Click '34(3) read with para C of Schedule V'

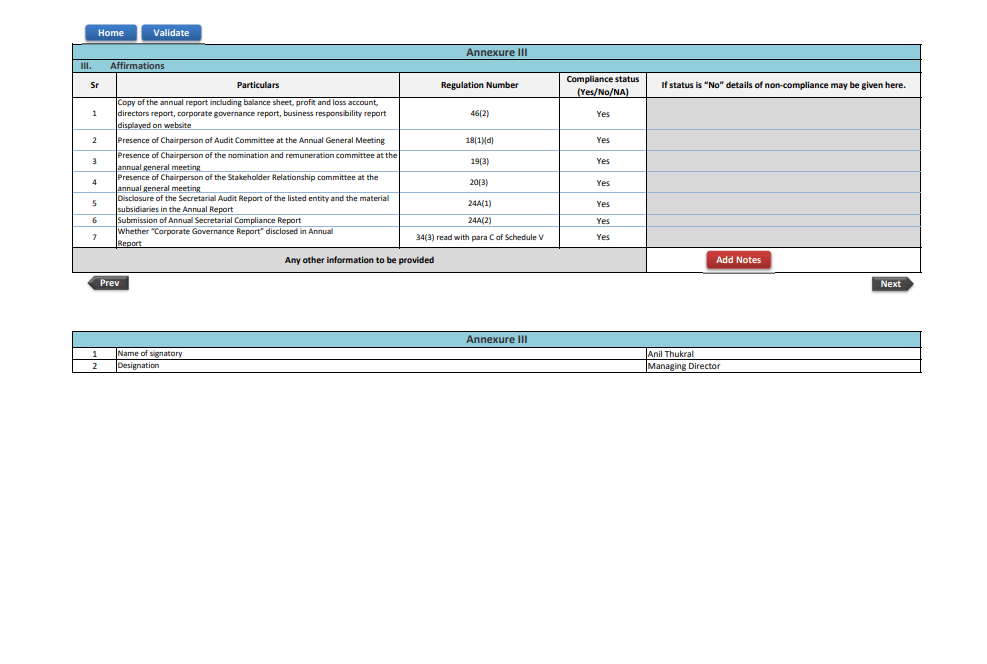[x=480, y=237]
